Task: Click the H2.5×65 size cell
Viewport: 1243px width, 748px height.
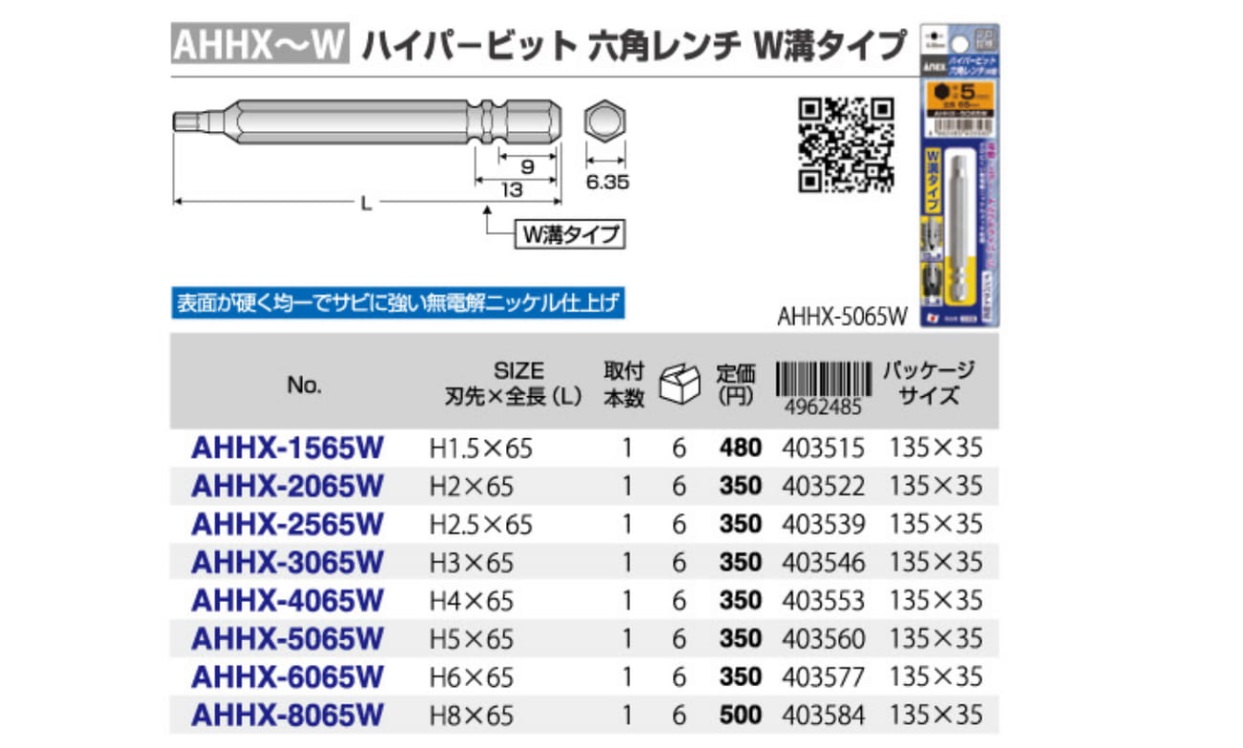Action: 481,524
